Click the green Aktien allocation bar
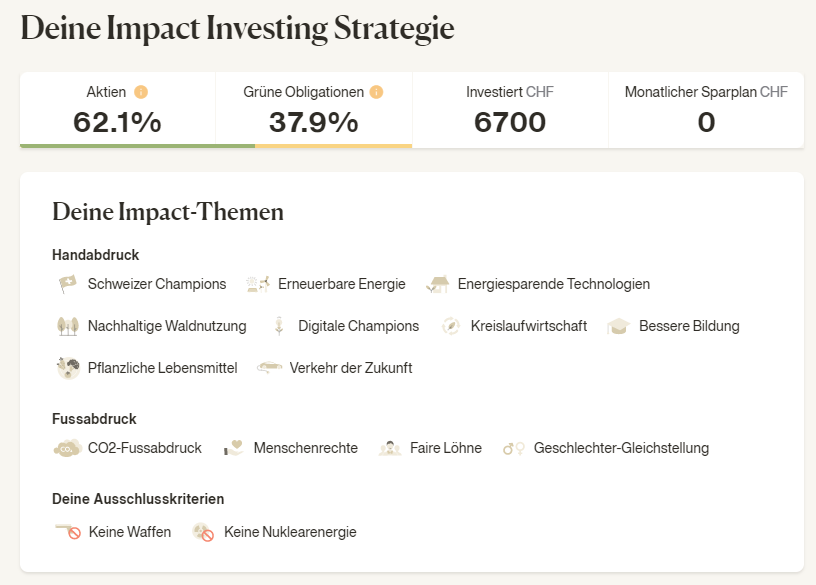Screen dimensions: 816x585 (x=137, y=146)
